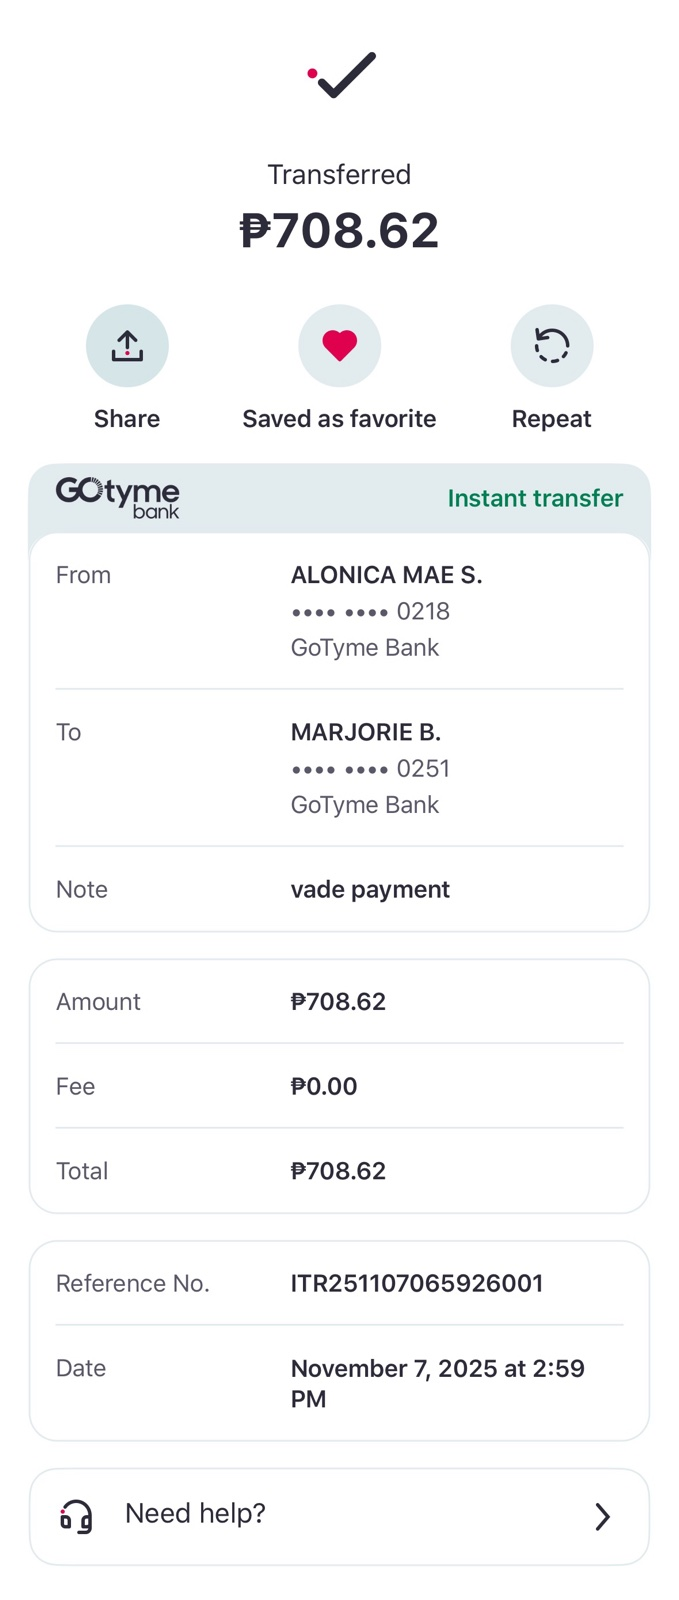Select the reference number ITR251107065926001

(416, 1283)
